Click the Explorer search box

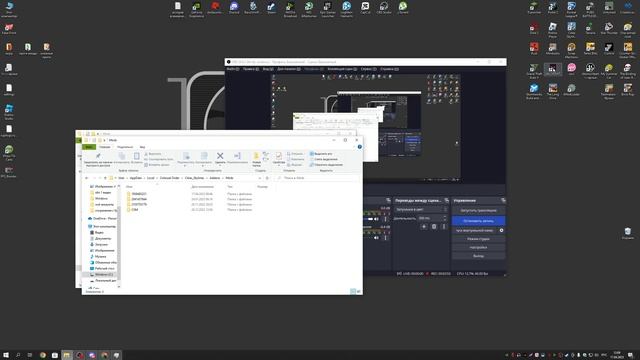[319, 178]
